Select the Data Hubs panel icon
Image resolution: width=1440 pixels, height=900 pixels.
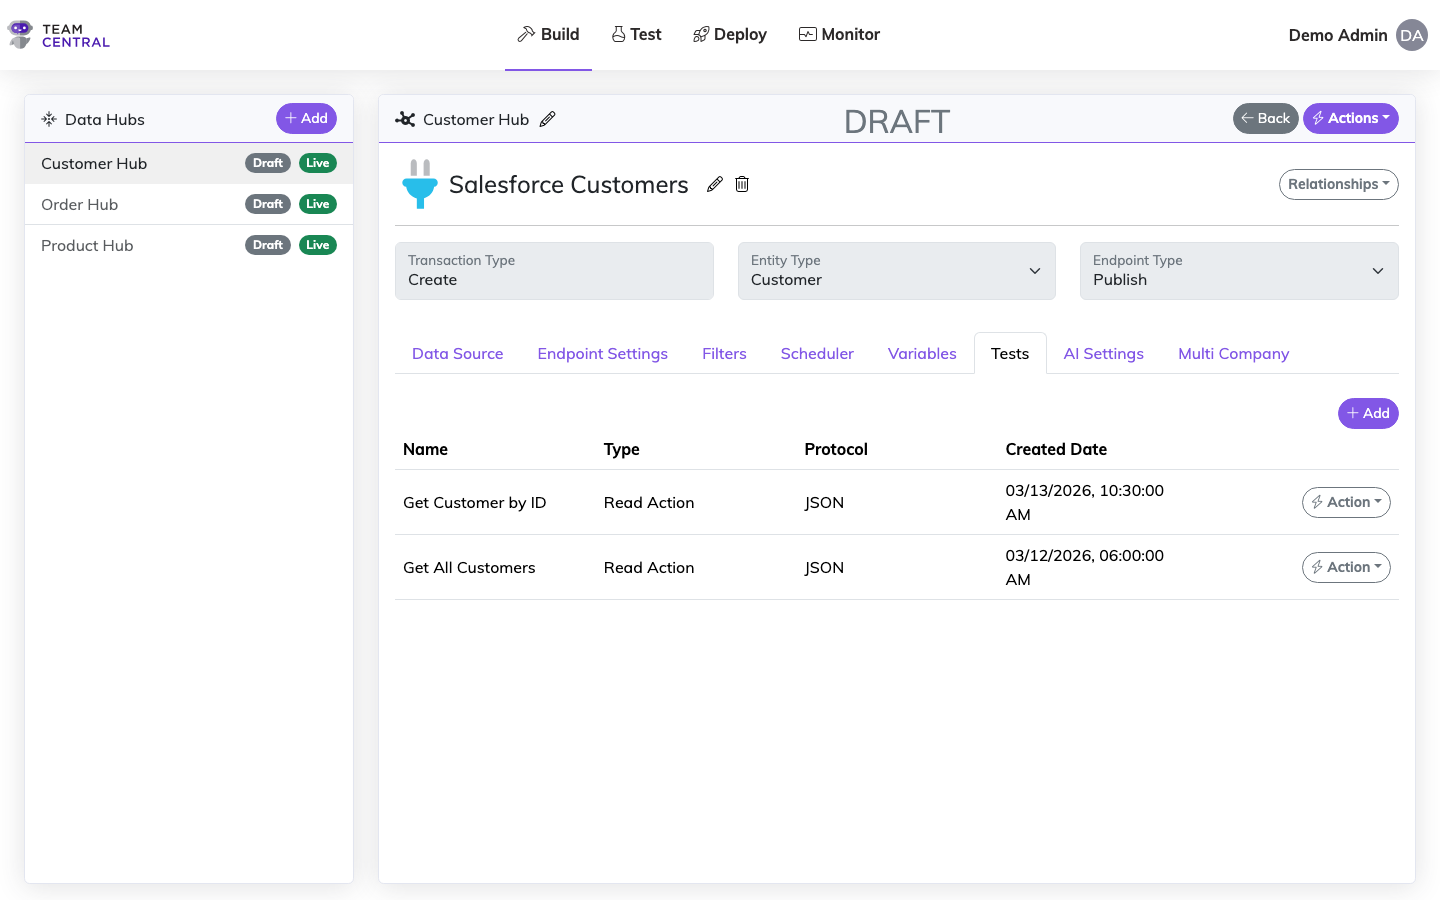48,118
